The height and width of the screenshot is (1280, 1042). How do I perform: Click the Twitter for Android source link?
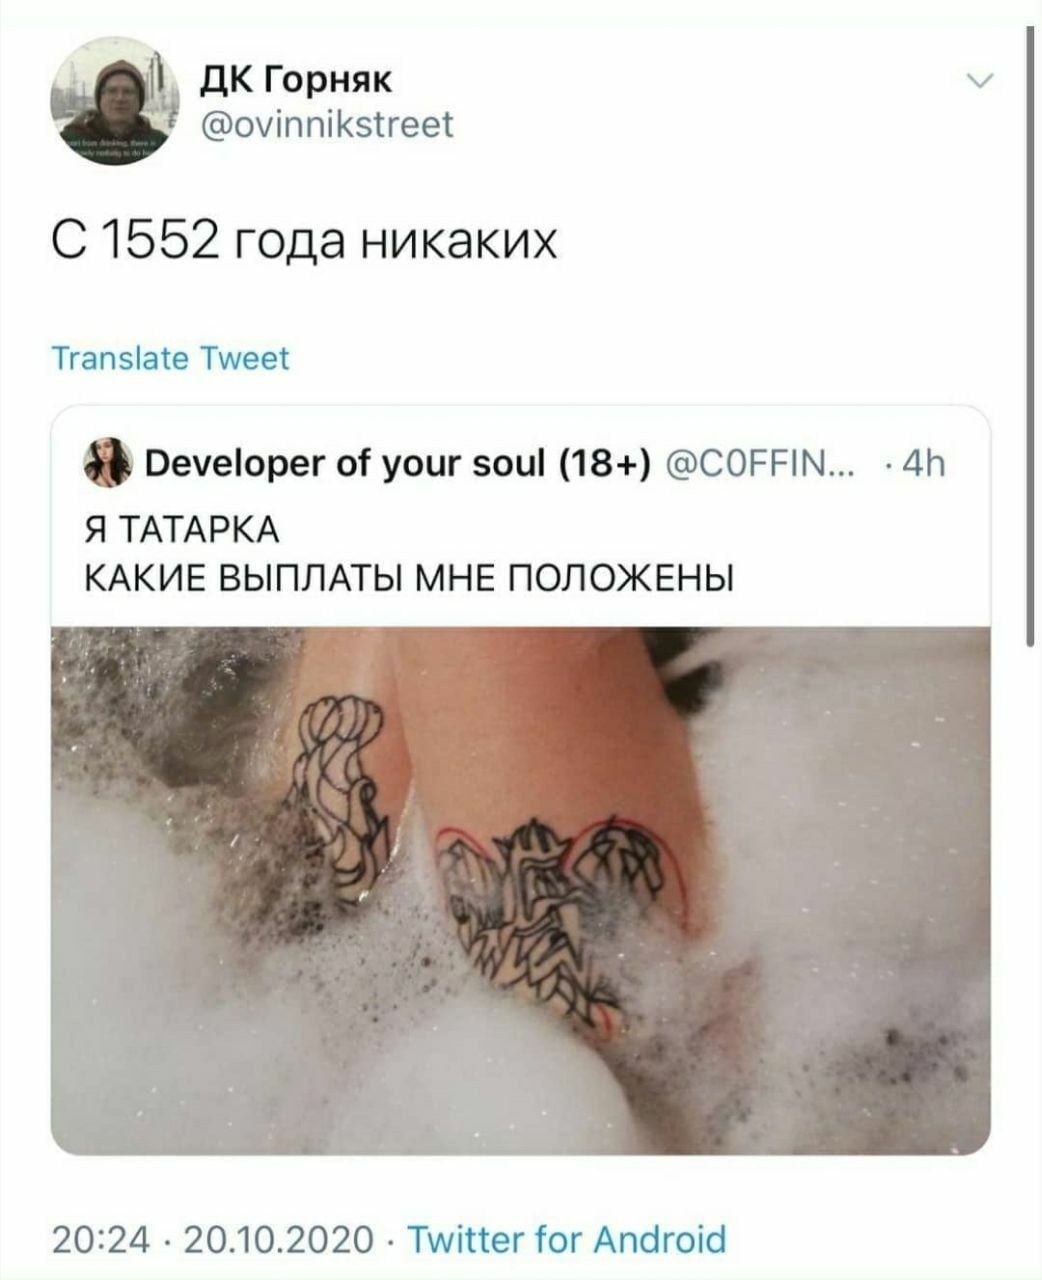point(567,1239)
